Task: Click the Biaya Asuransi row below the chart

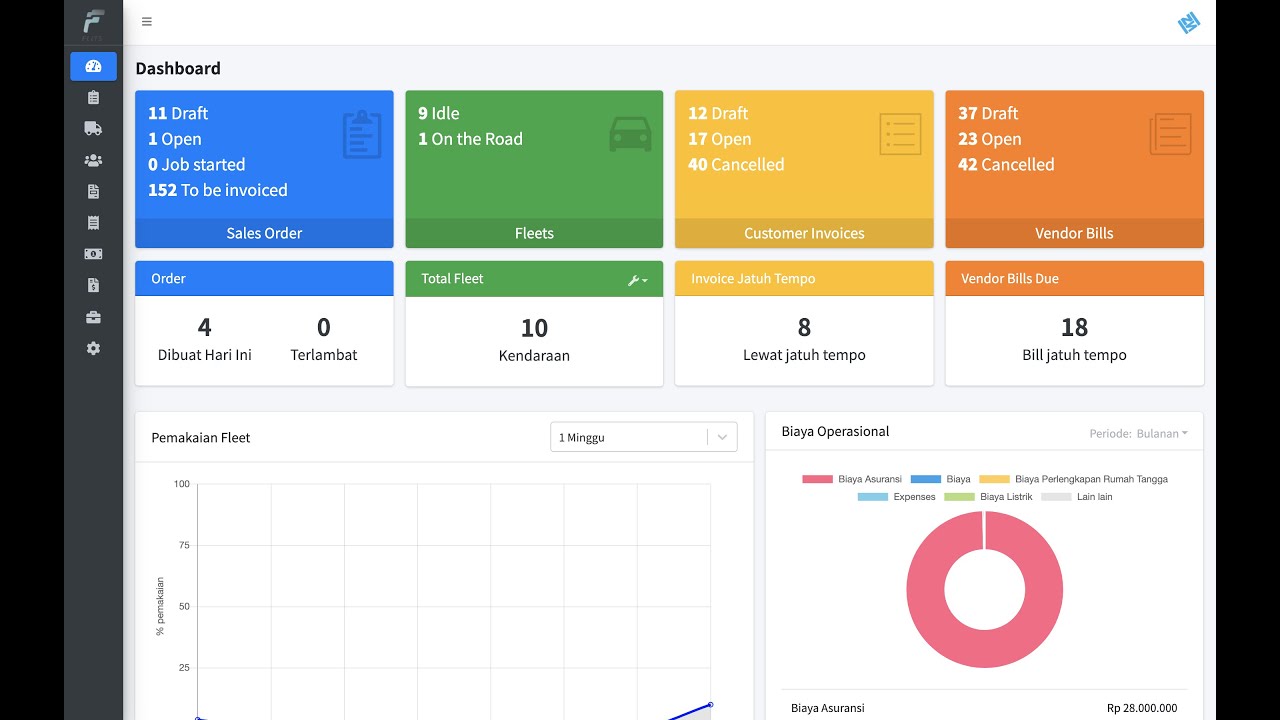Action: point(984,707)
